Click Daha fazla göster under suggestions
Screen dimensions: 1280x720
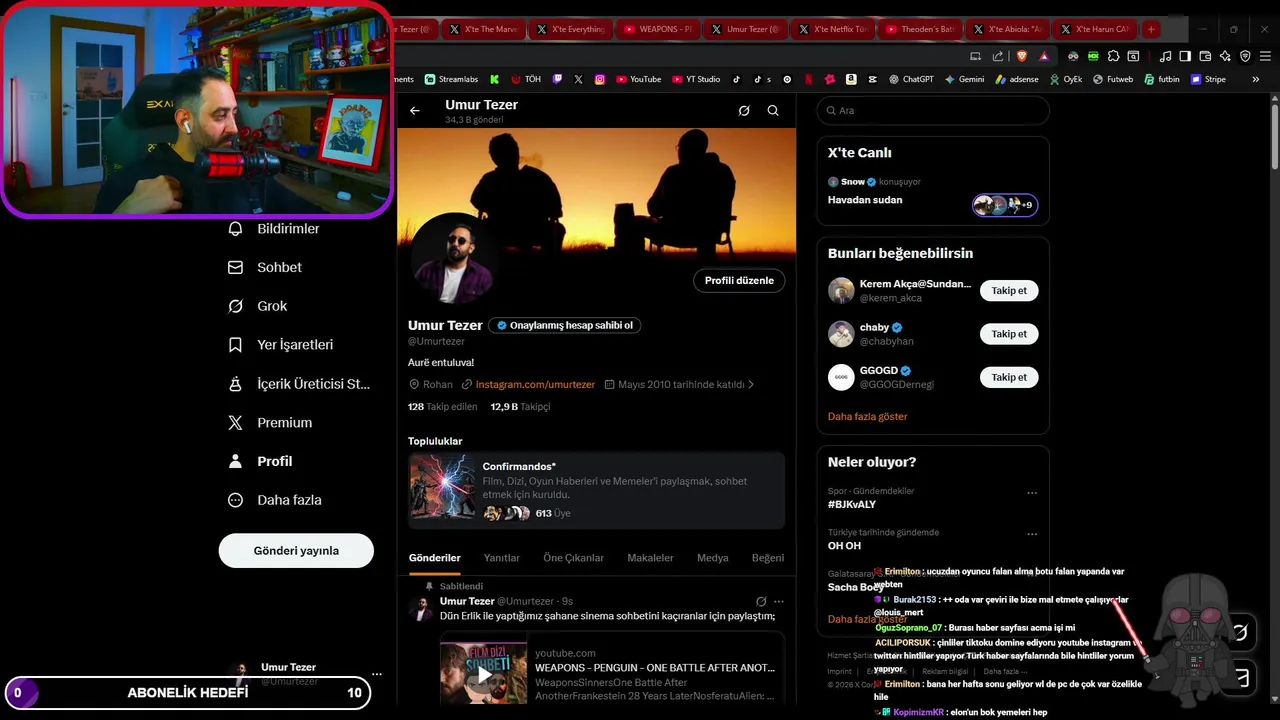click(867, 416)
